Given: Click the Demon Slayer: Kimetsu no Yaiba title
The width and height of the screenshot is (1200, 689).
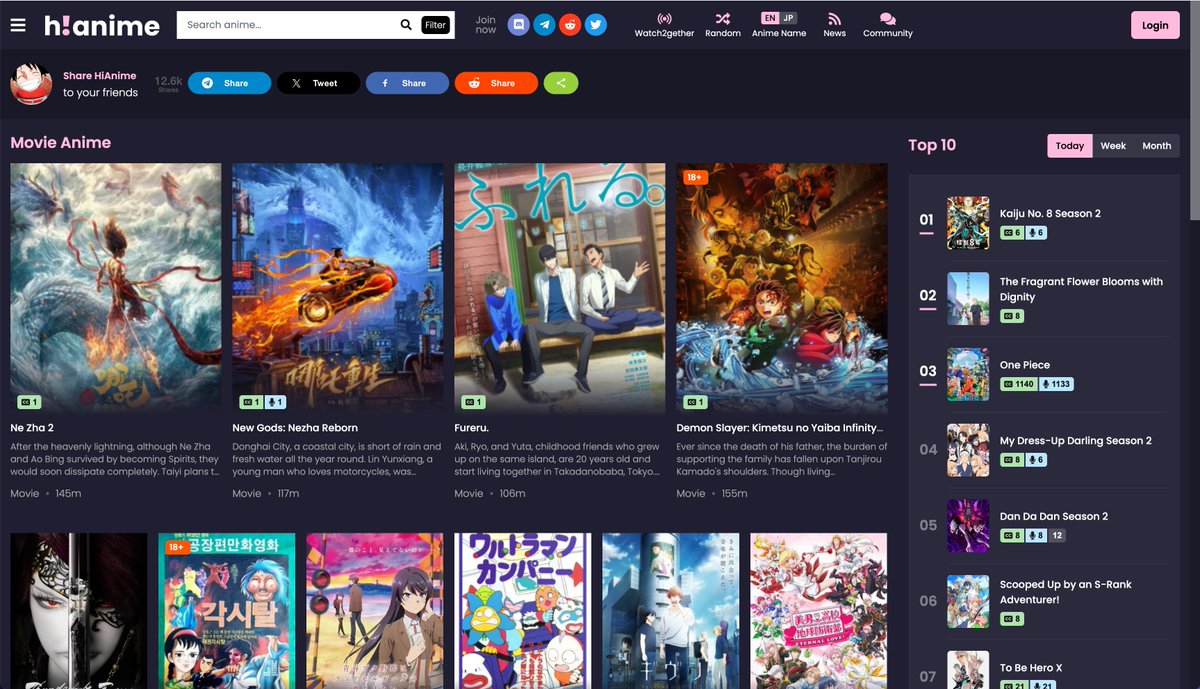Looking at the screenshot, I should coord(779,428).
